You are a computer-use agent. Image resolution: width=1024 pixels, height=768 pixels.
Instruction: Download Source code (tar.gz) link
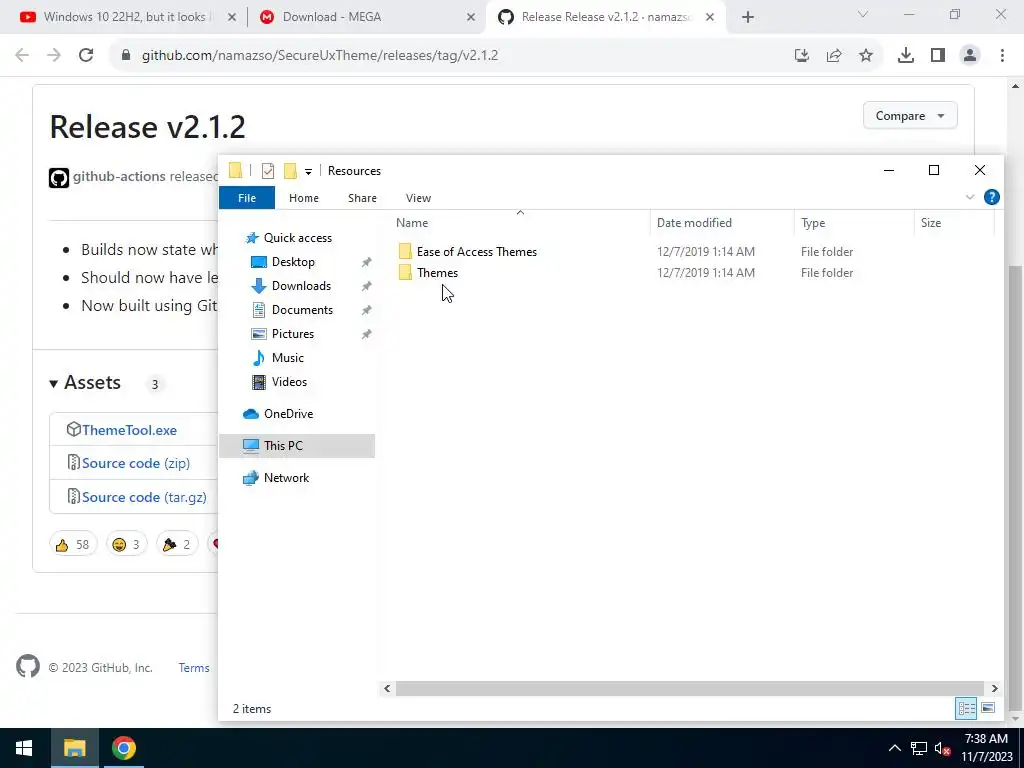(144, 497)
